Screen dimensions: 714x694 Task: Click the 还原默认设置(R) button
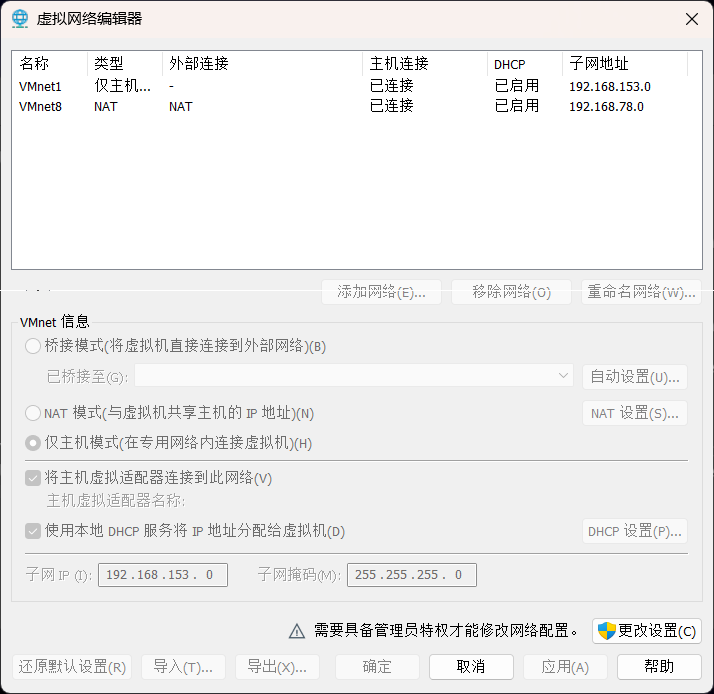click(72, 667)
